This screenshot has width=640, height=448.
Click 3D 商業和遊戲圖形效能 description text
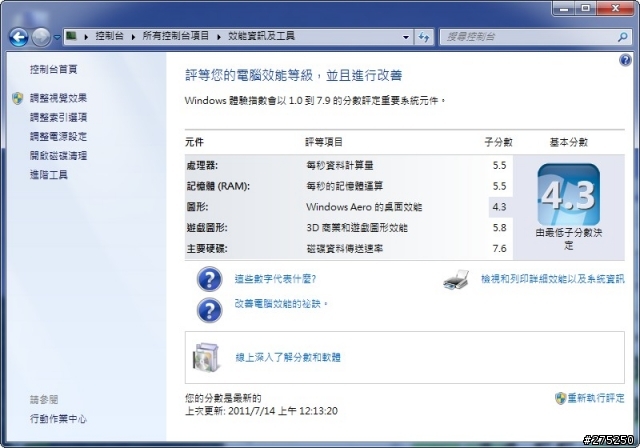(x=357, y=228)
